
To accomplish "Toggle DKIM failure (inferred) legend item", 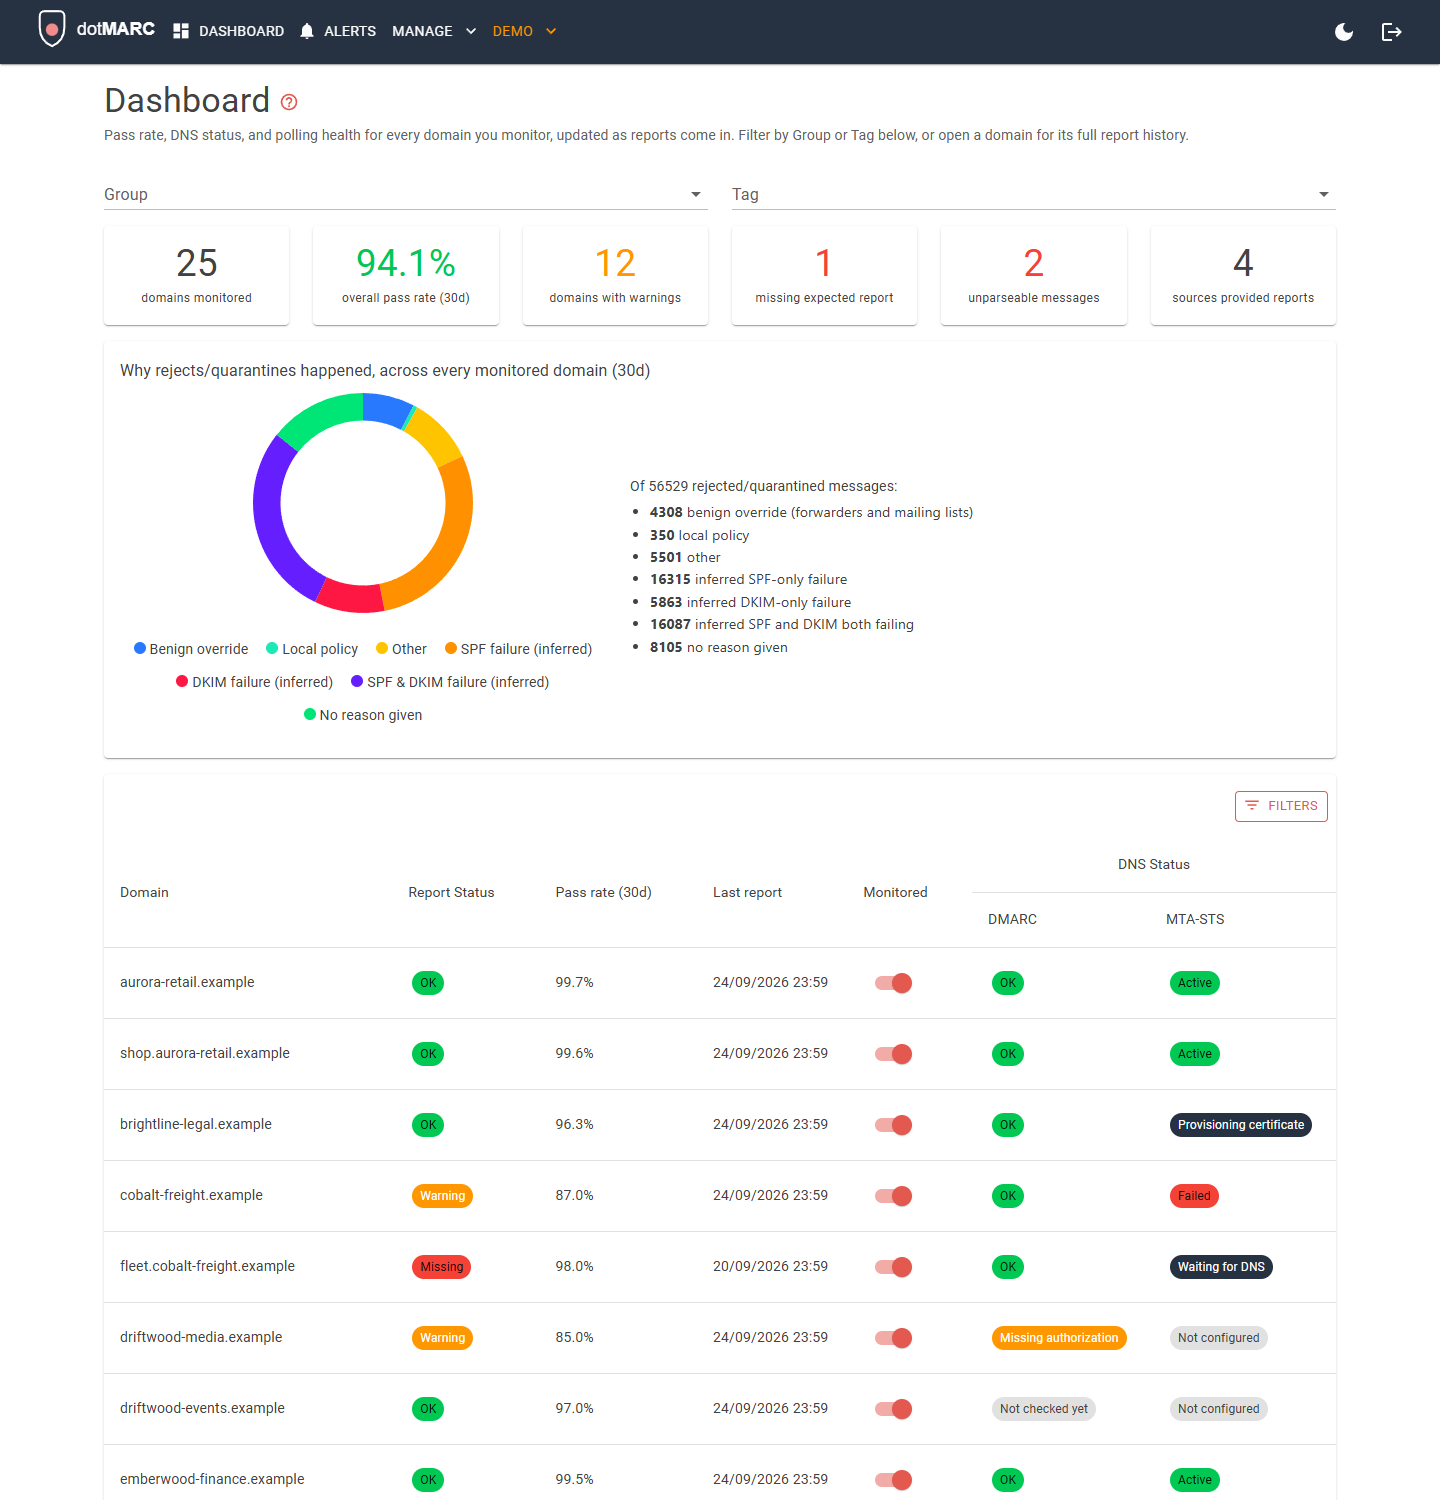I will [254, 682].
